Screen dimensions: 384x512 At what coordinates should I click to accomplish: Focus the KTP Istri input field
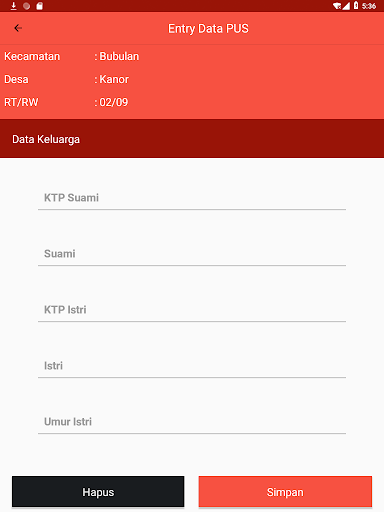(192, 310)
